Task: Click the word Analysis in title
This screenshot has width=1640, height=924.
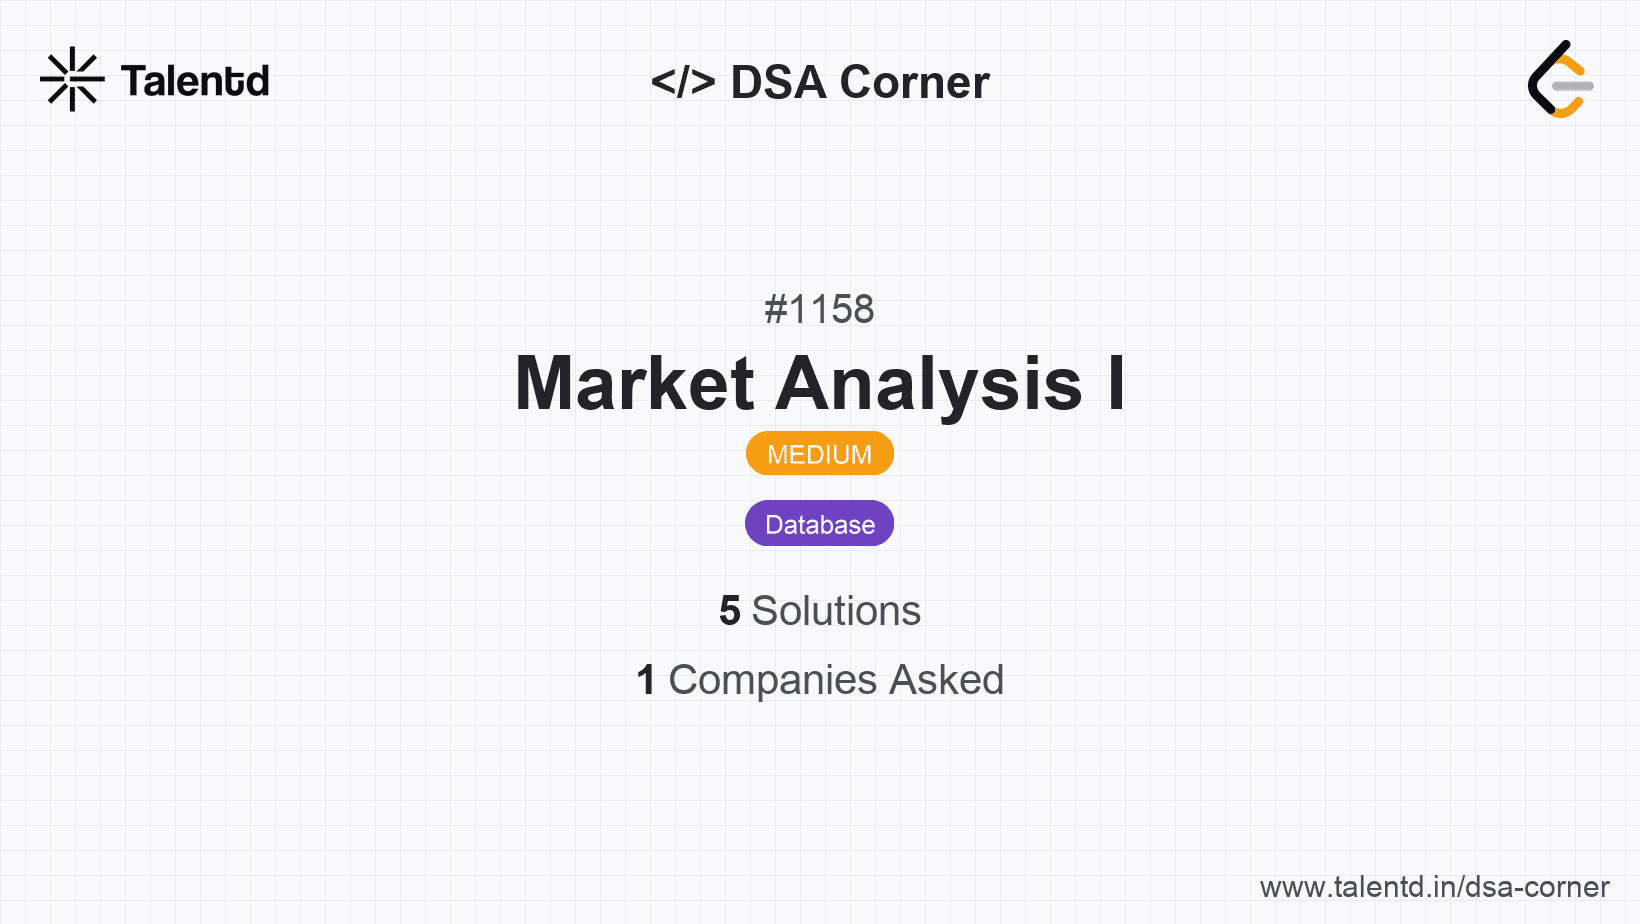Action: pos(930,384)
